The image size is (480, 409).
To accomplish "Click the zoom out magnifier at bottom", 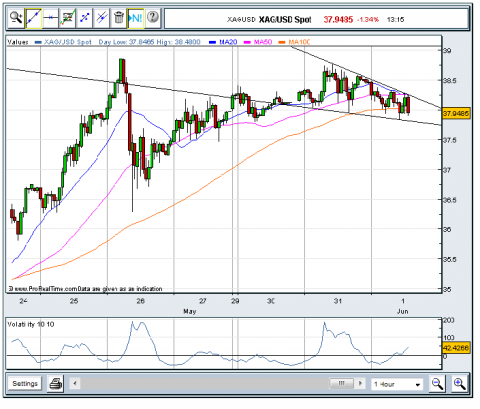I will 437,384.
